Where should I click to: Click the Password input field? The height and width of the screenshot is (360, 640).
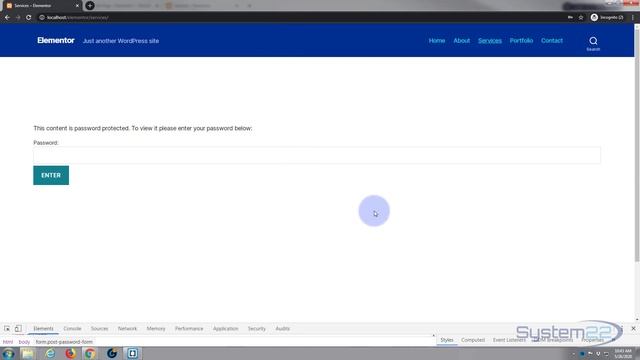[317, 155]
